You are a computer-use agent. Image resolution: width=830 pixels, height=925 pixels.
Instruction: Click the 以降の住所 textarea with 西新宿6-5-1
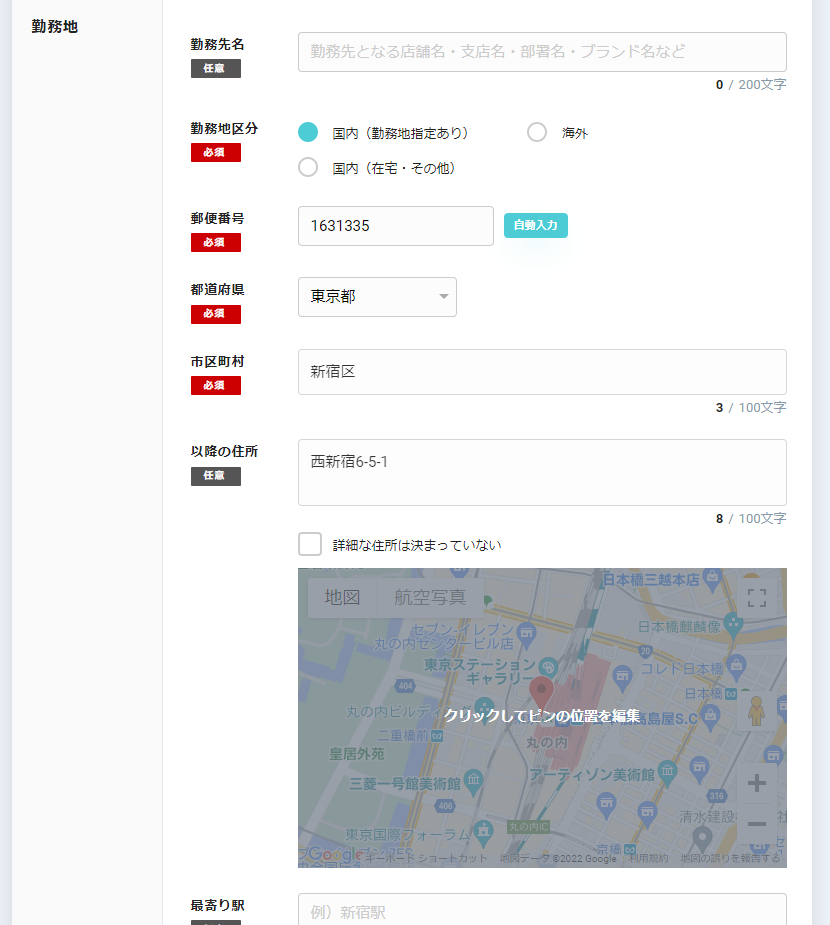pos(542,472)
